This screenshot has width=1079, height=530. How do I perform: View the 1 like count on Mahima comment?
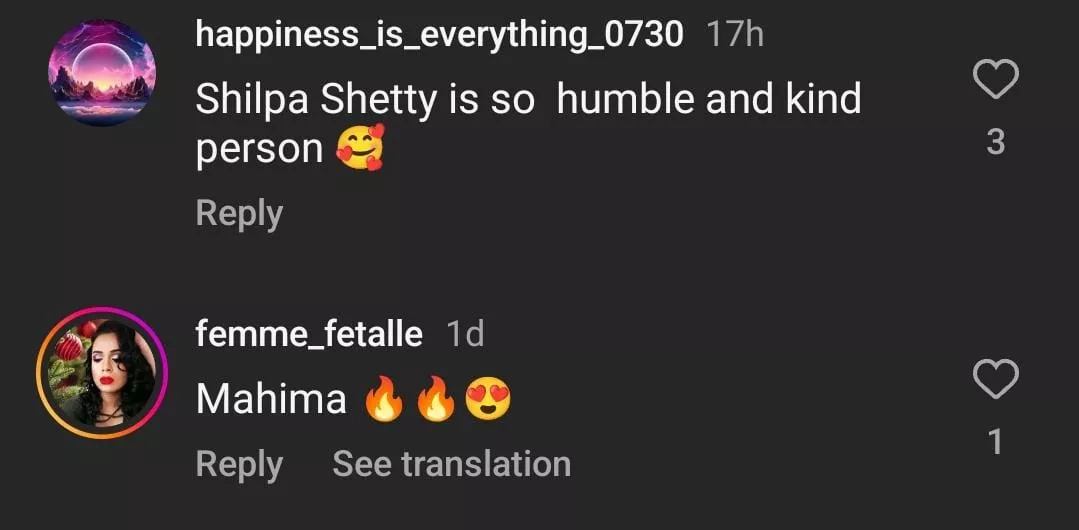[995, 441]
